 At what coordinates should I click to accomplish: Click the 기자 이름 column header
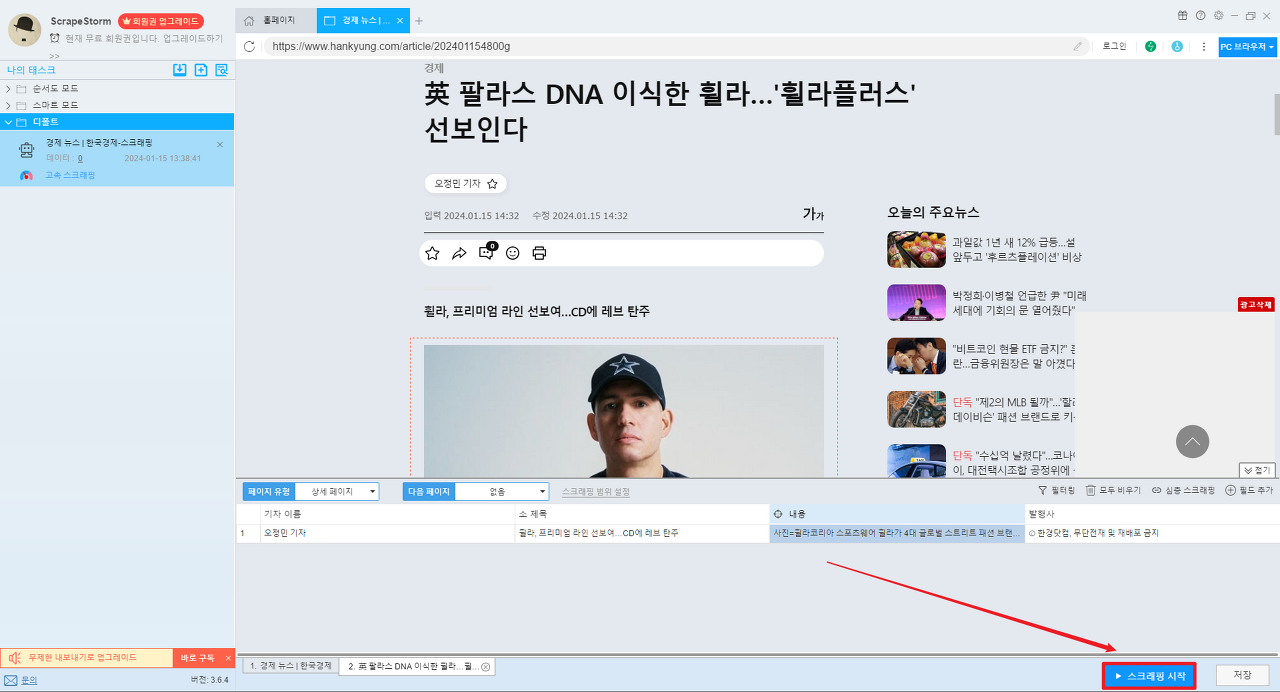387,513
